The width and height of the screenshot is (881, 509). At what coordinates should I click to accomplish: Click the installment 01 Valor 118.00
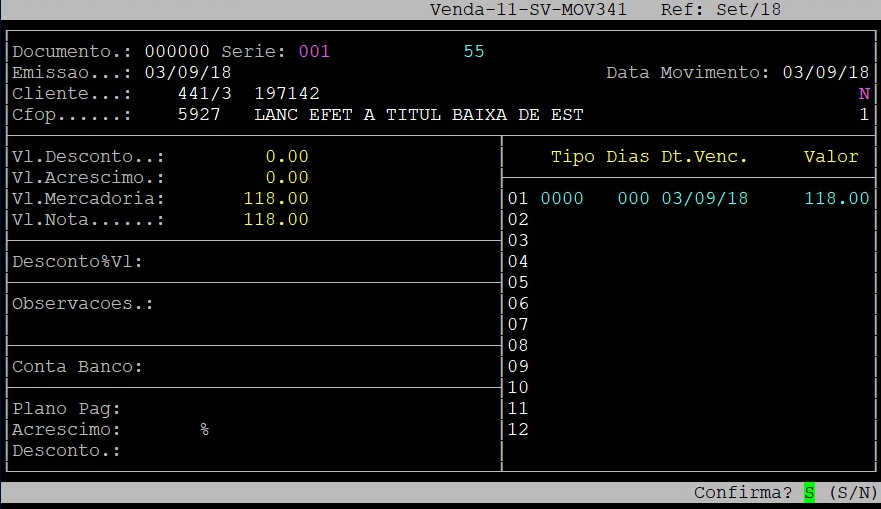click(836, 199)
